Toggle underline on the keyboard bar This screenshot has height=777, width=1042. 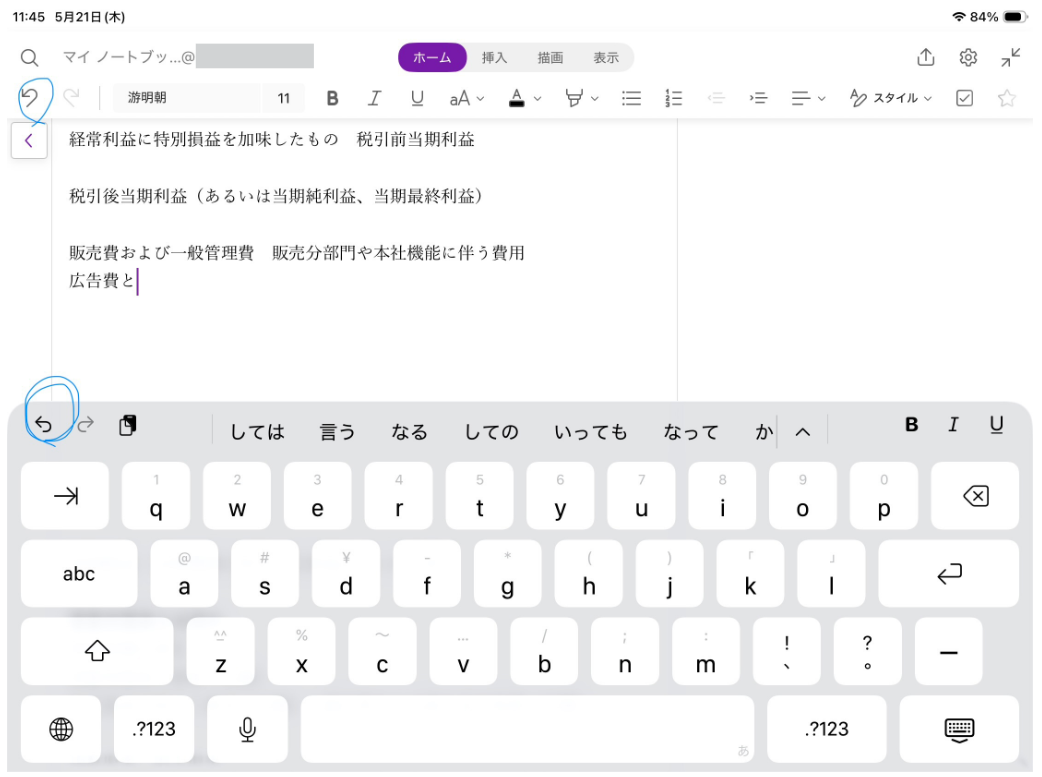996,425
